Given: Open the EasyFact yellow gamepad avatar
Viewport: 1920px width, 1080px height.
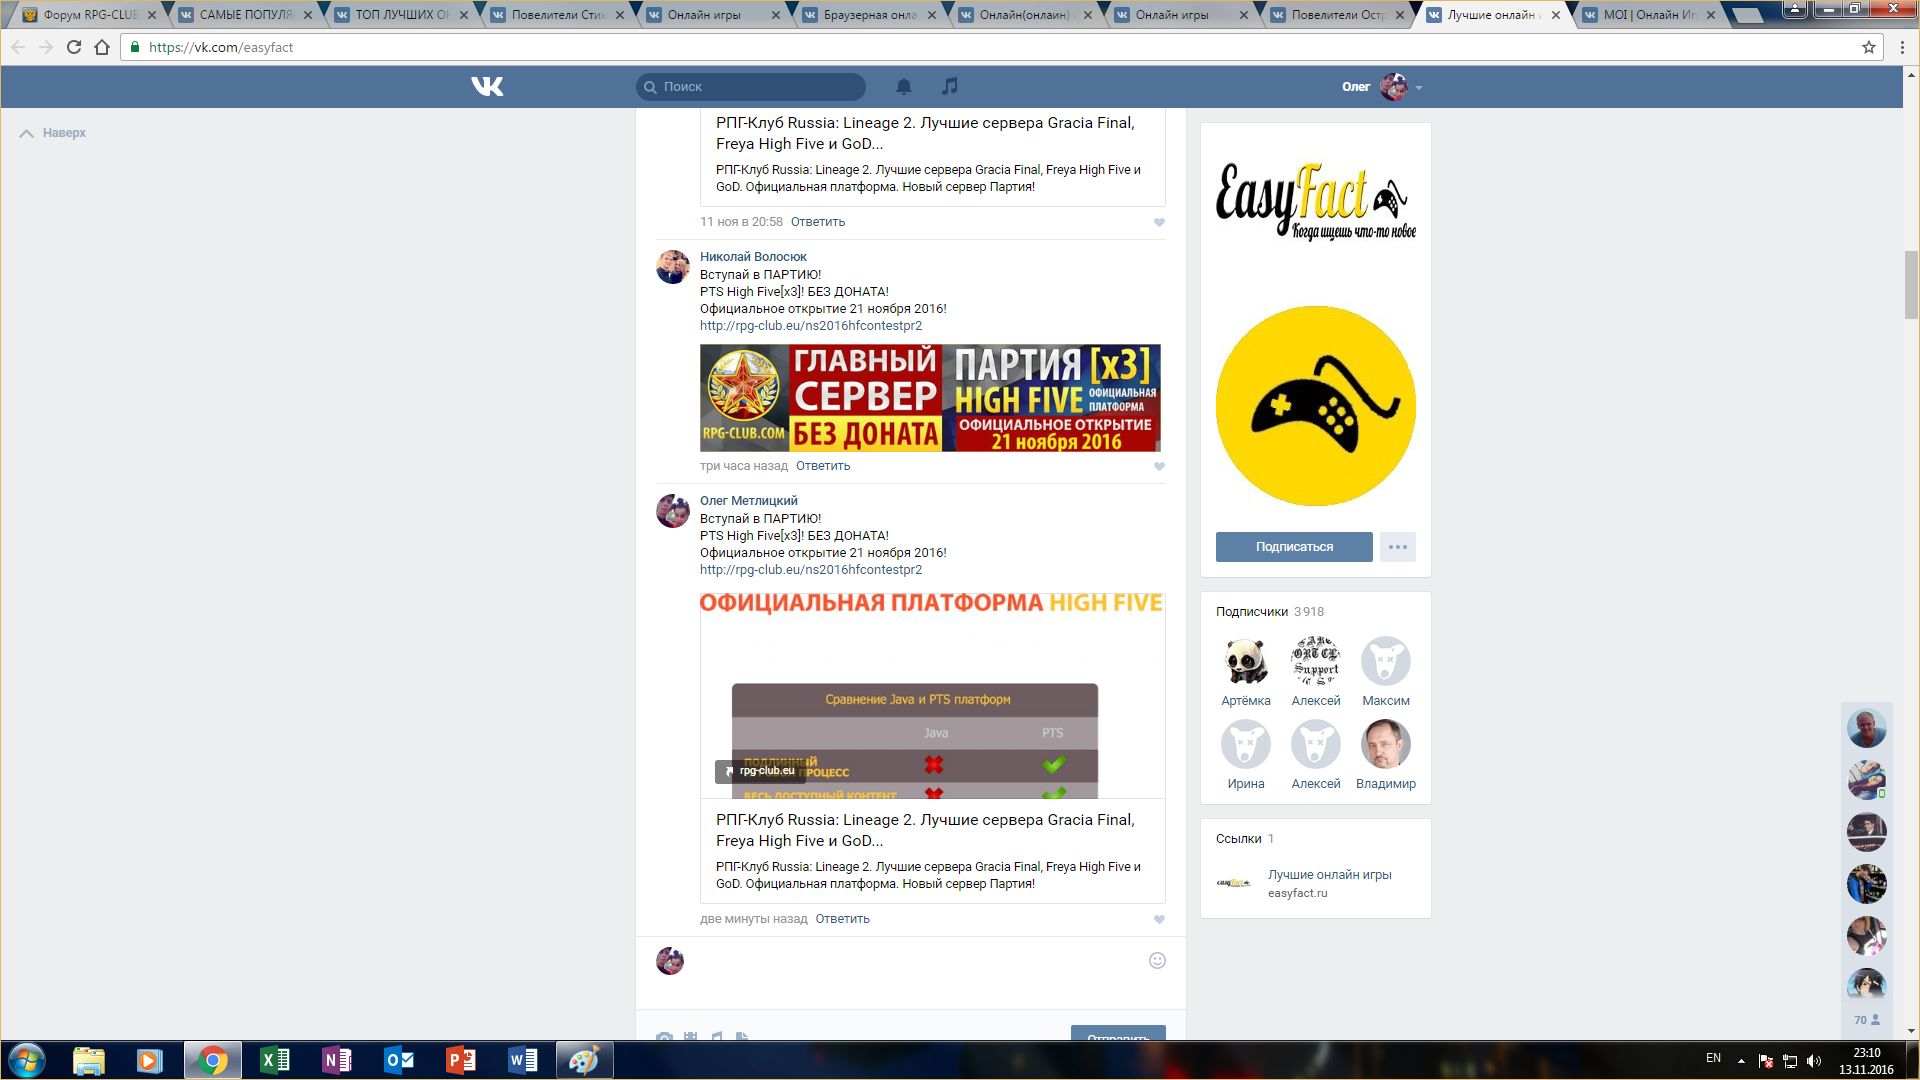Looking at the screenshot, I should (1316, 406).
